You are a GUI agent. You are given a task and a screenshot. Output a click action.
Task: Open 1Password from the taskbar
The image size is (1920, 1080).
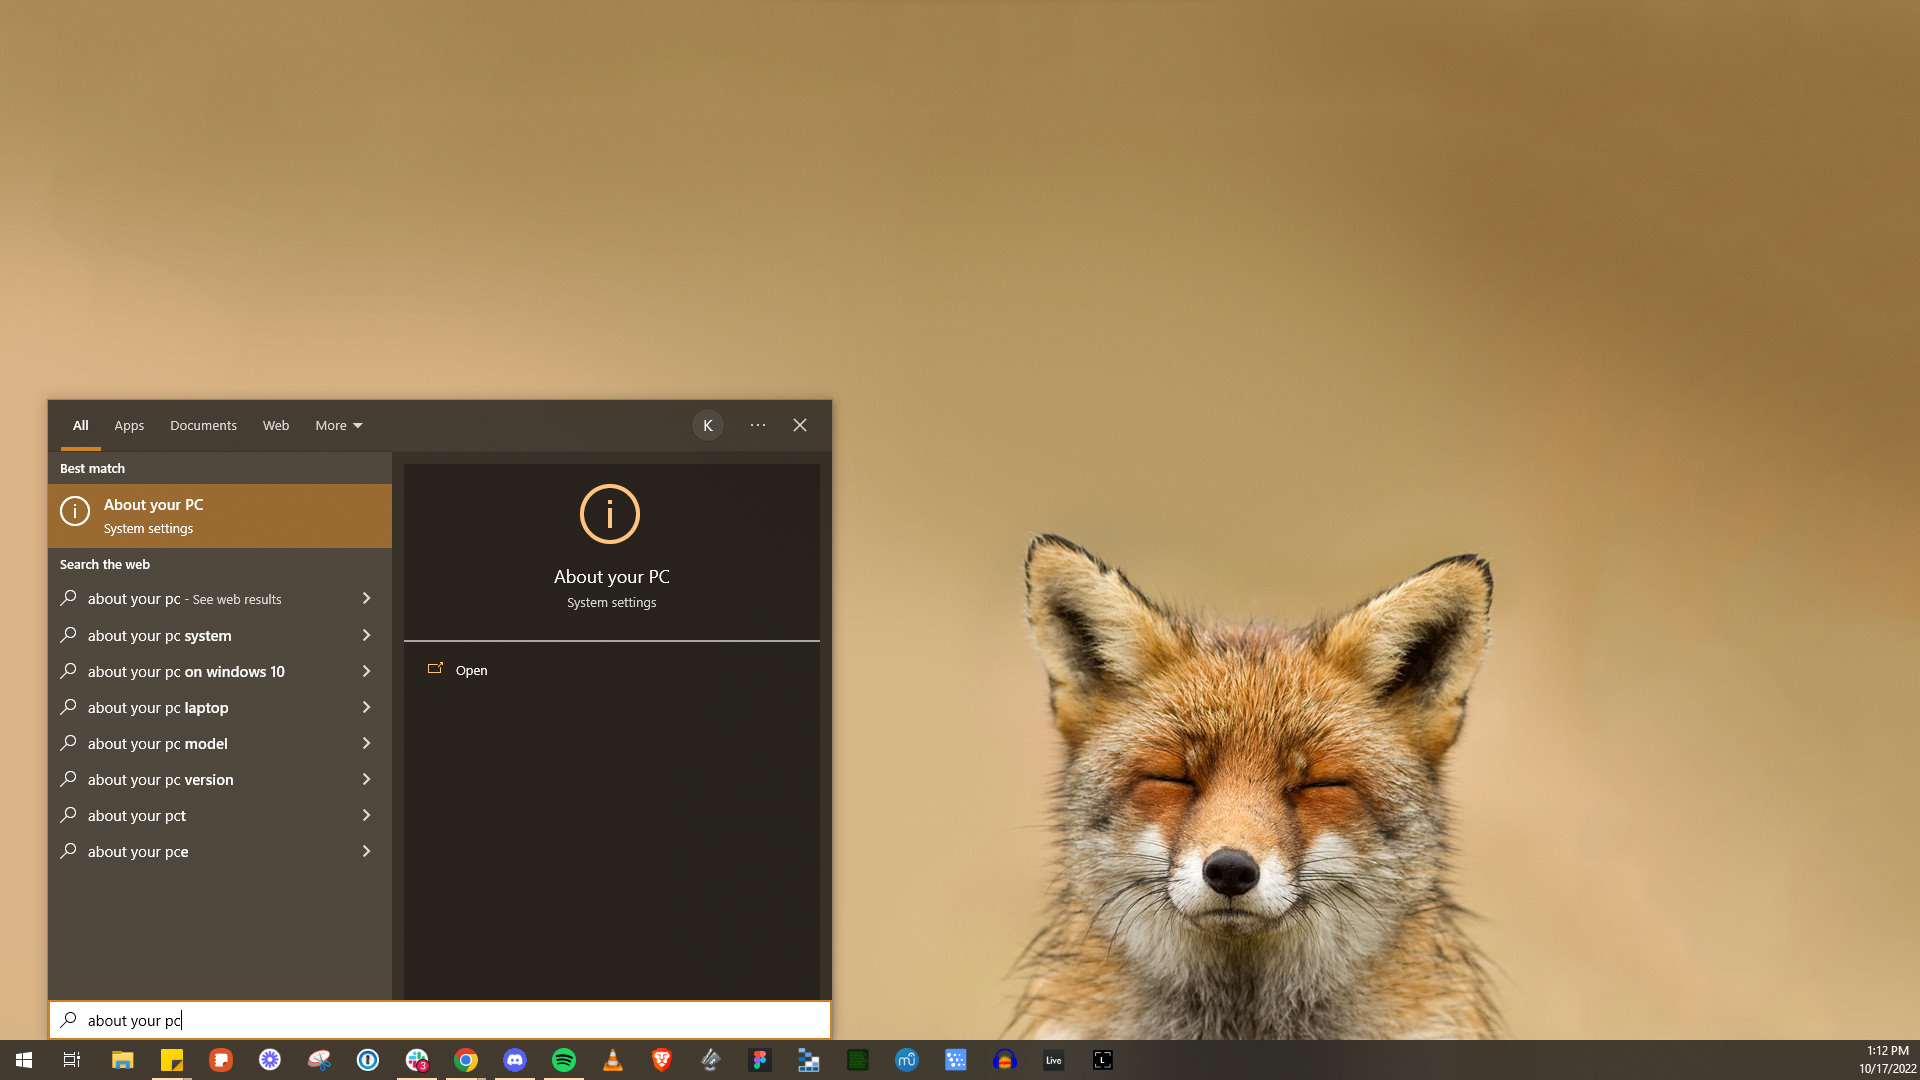[368, 1060]
